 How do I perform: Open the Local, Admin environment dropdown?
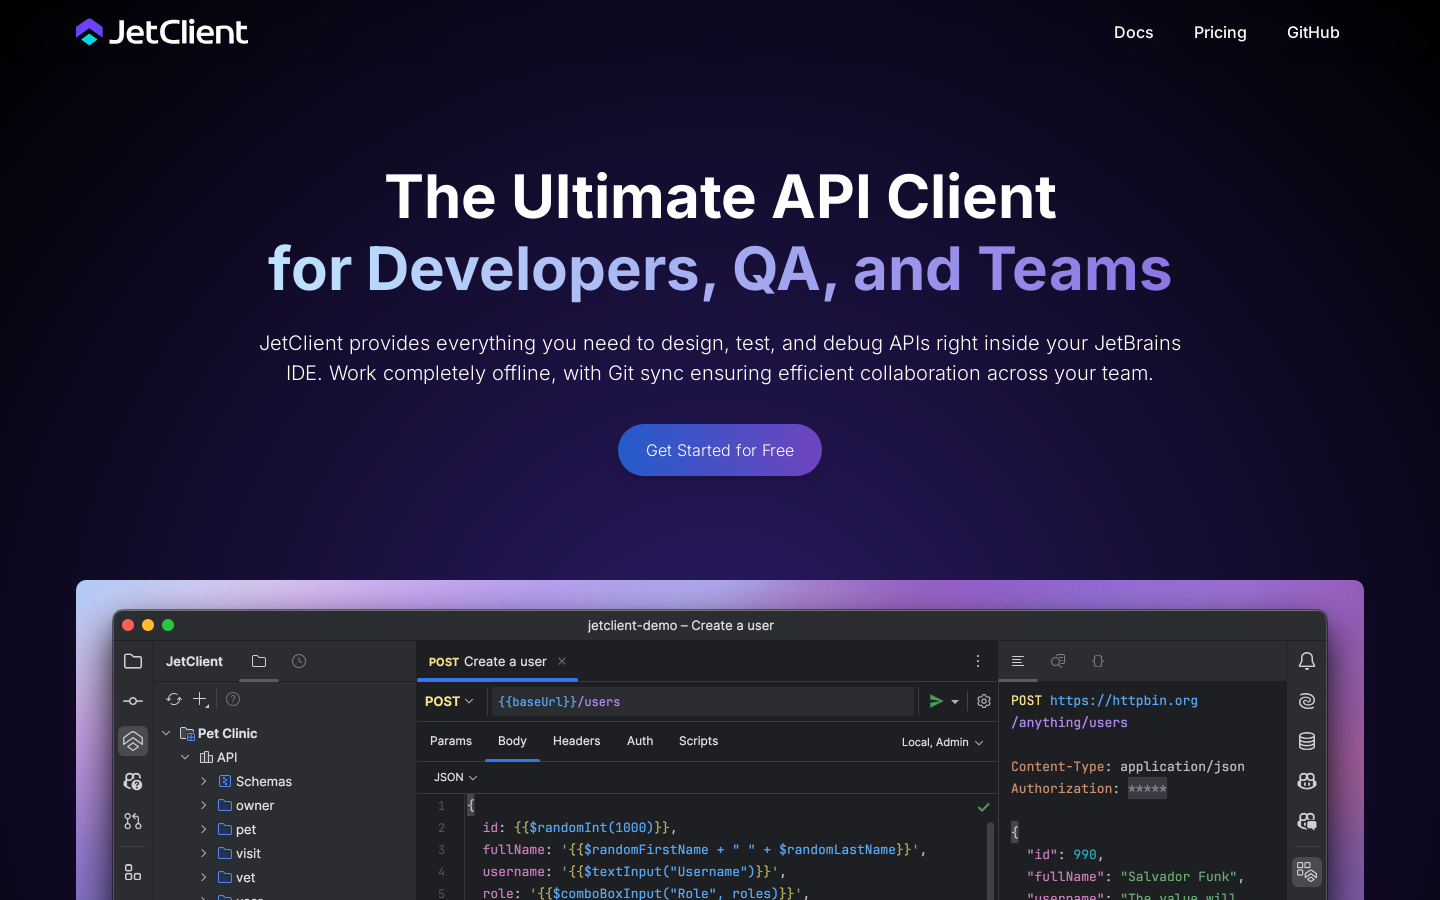pyautogui.click(x=943, y=742)
